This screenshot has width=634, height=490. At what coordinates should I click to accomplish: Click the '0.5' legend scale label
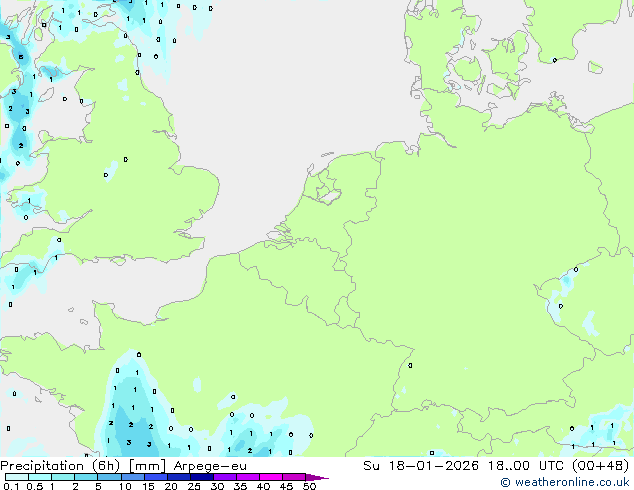tap(34, 486)
